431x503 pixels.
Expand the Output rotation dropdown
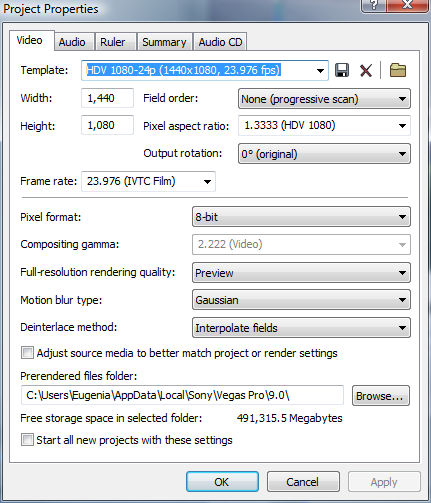click(x=324, y=154)
